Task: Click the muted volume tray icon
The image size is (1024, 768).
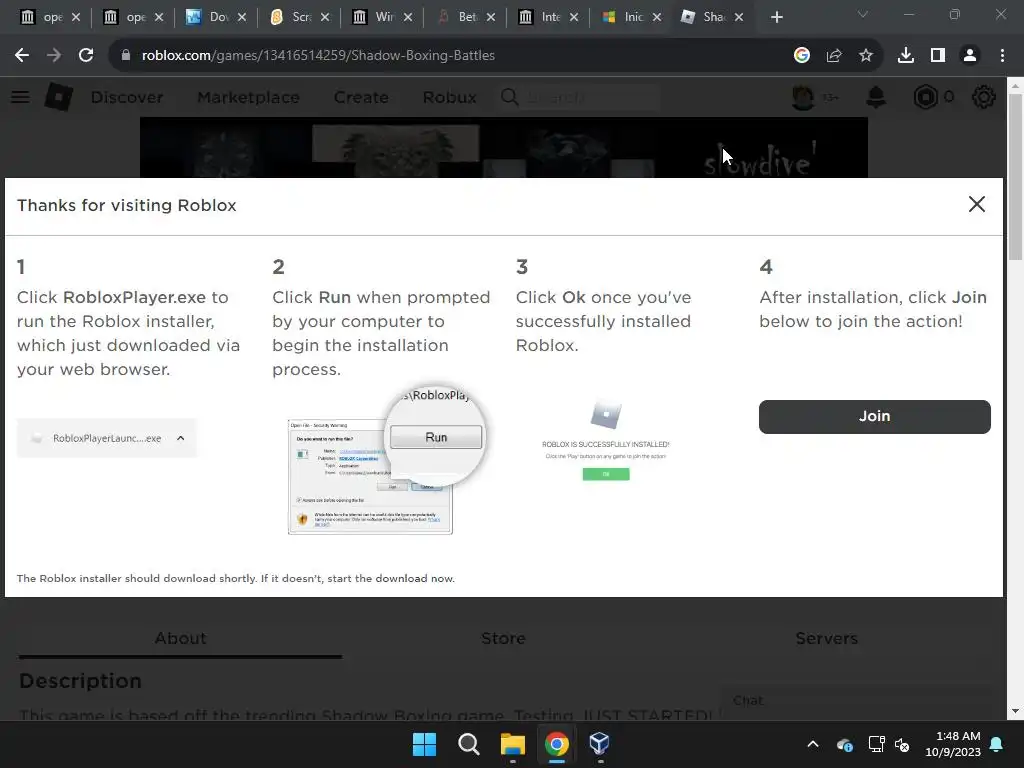Action: (903, 744)
